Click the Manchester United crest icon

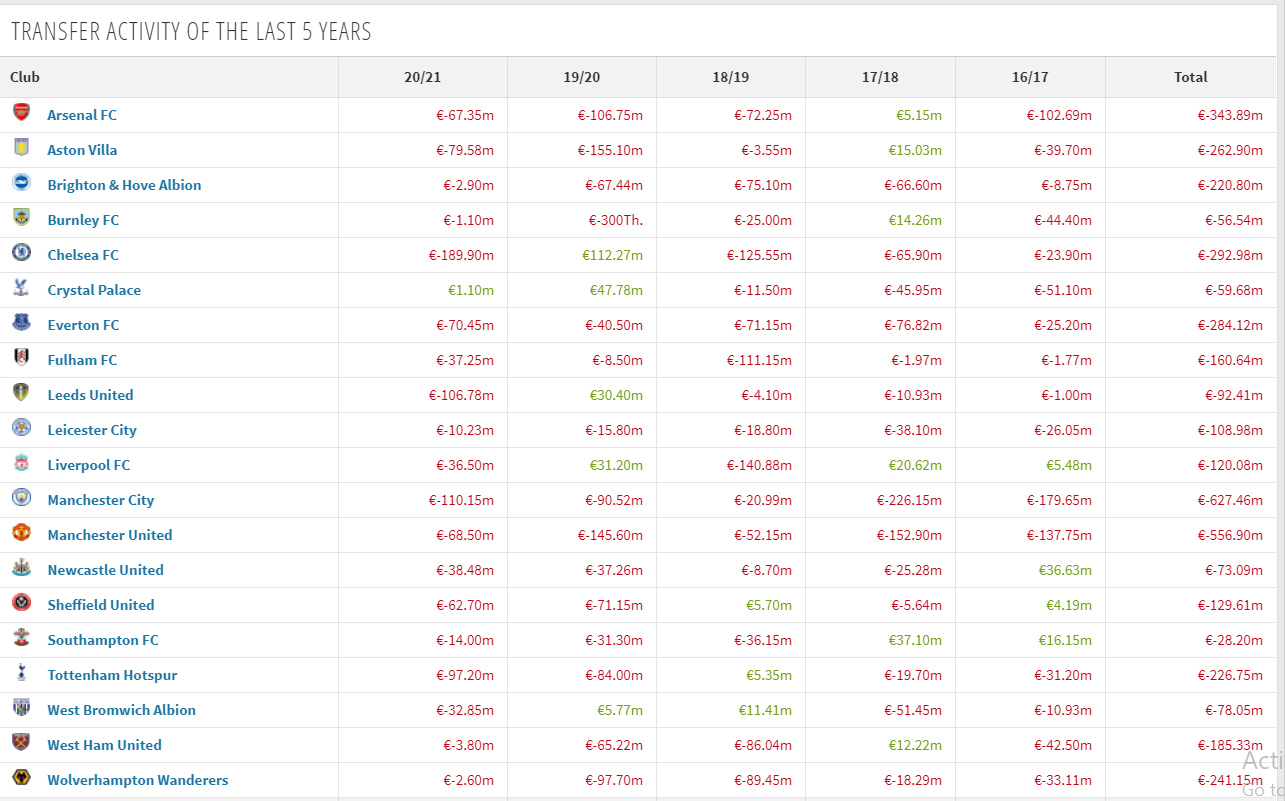pos(21,533)
